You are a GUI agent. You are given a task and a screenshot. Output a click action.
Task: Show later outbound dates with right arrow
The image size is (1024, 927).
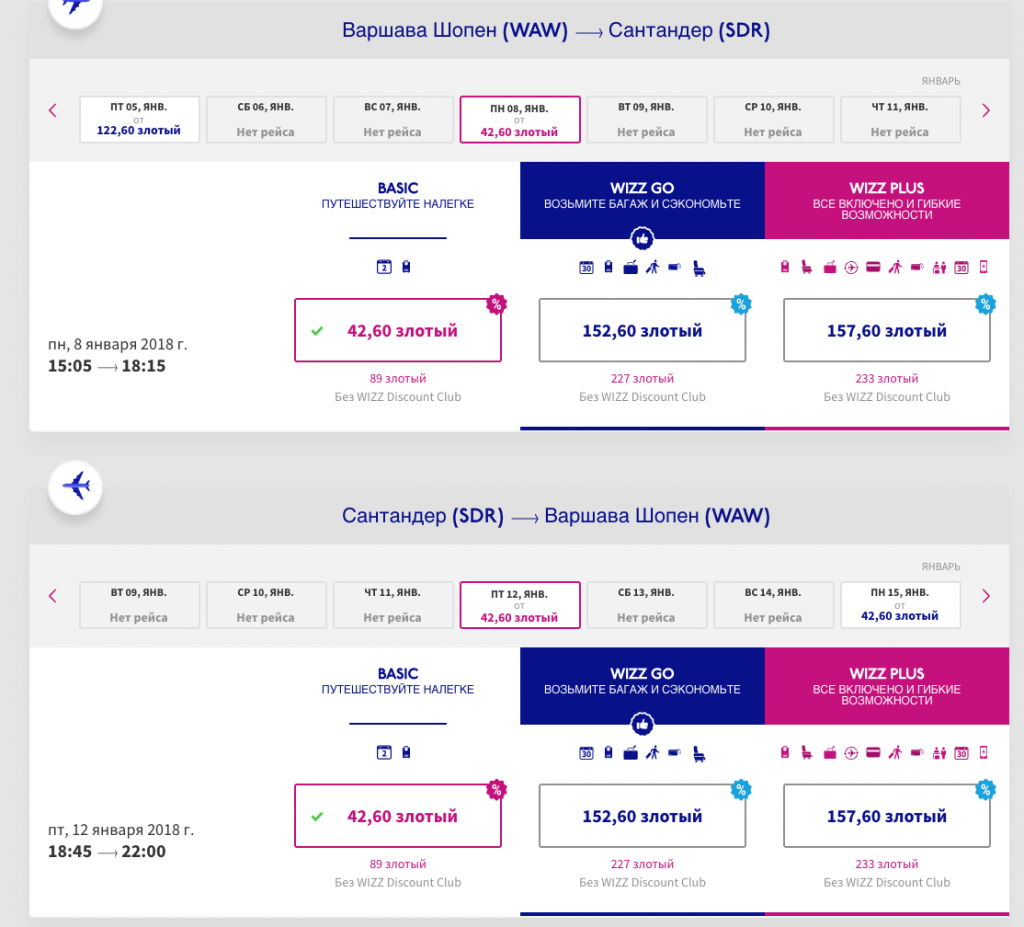pyautogui.click(x=986, y=111)
